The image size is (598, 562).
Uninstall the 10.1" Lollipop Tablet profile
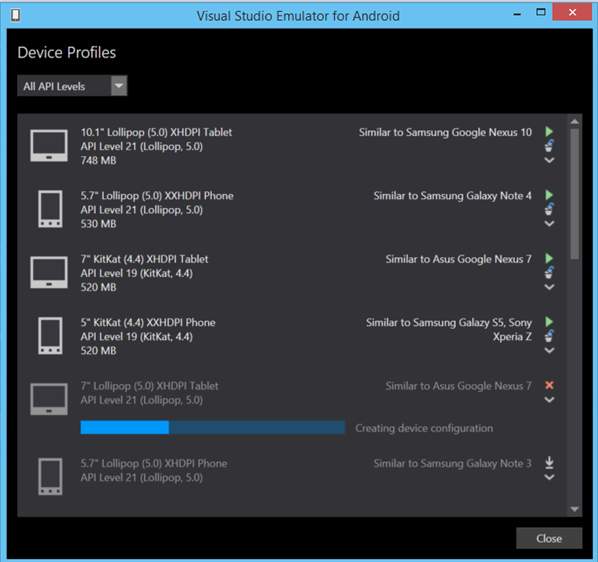(x=549, y=146)
